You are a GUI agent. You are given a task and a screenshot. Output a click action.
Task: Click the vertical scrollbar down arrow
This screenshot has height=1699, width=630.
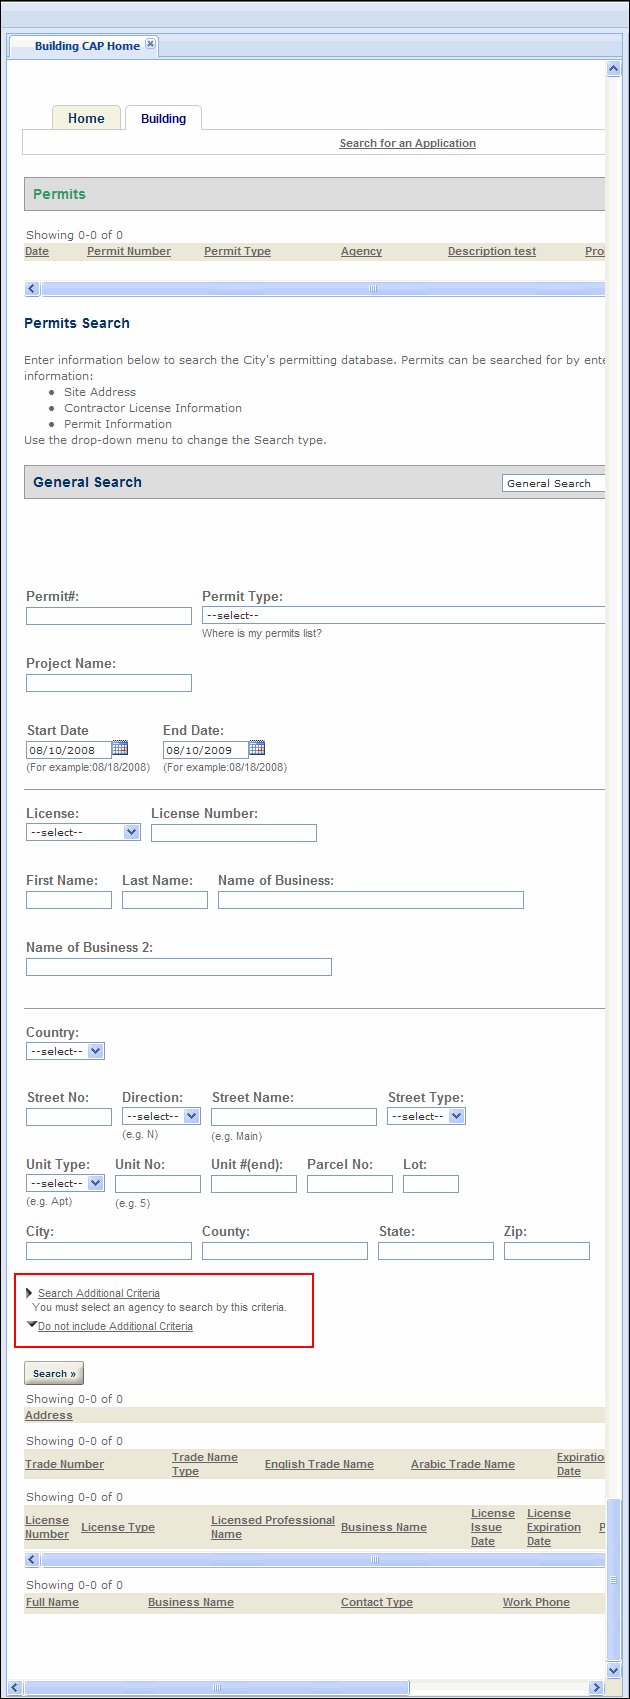[613, 1670]
